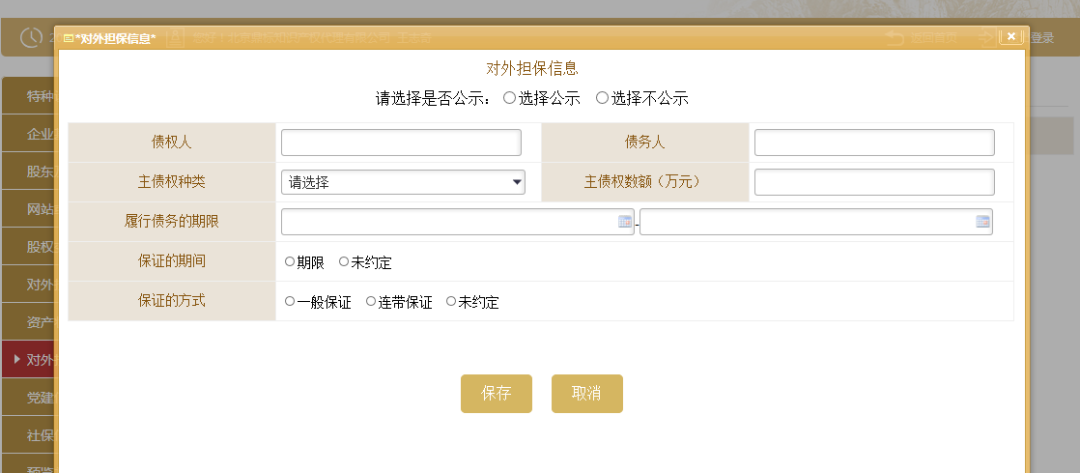This screenshot has width=1080, height=473.
Task: Select the 选择公示 radio option
Action: point(509,98)
